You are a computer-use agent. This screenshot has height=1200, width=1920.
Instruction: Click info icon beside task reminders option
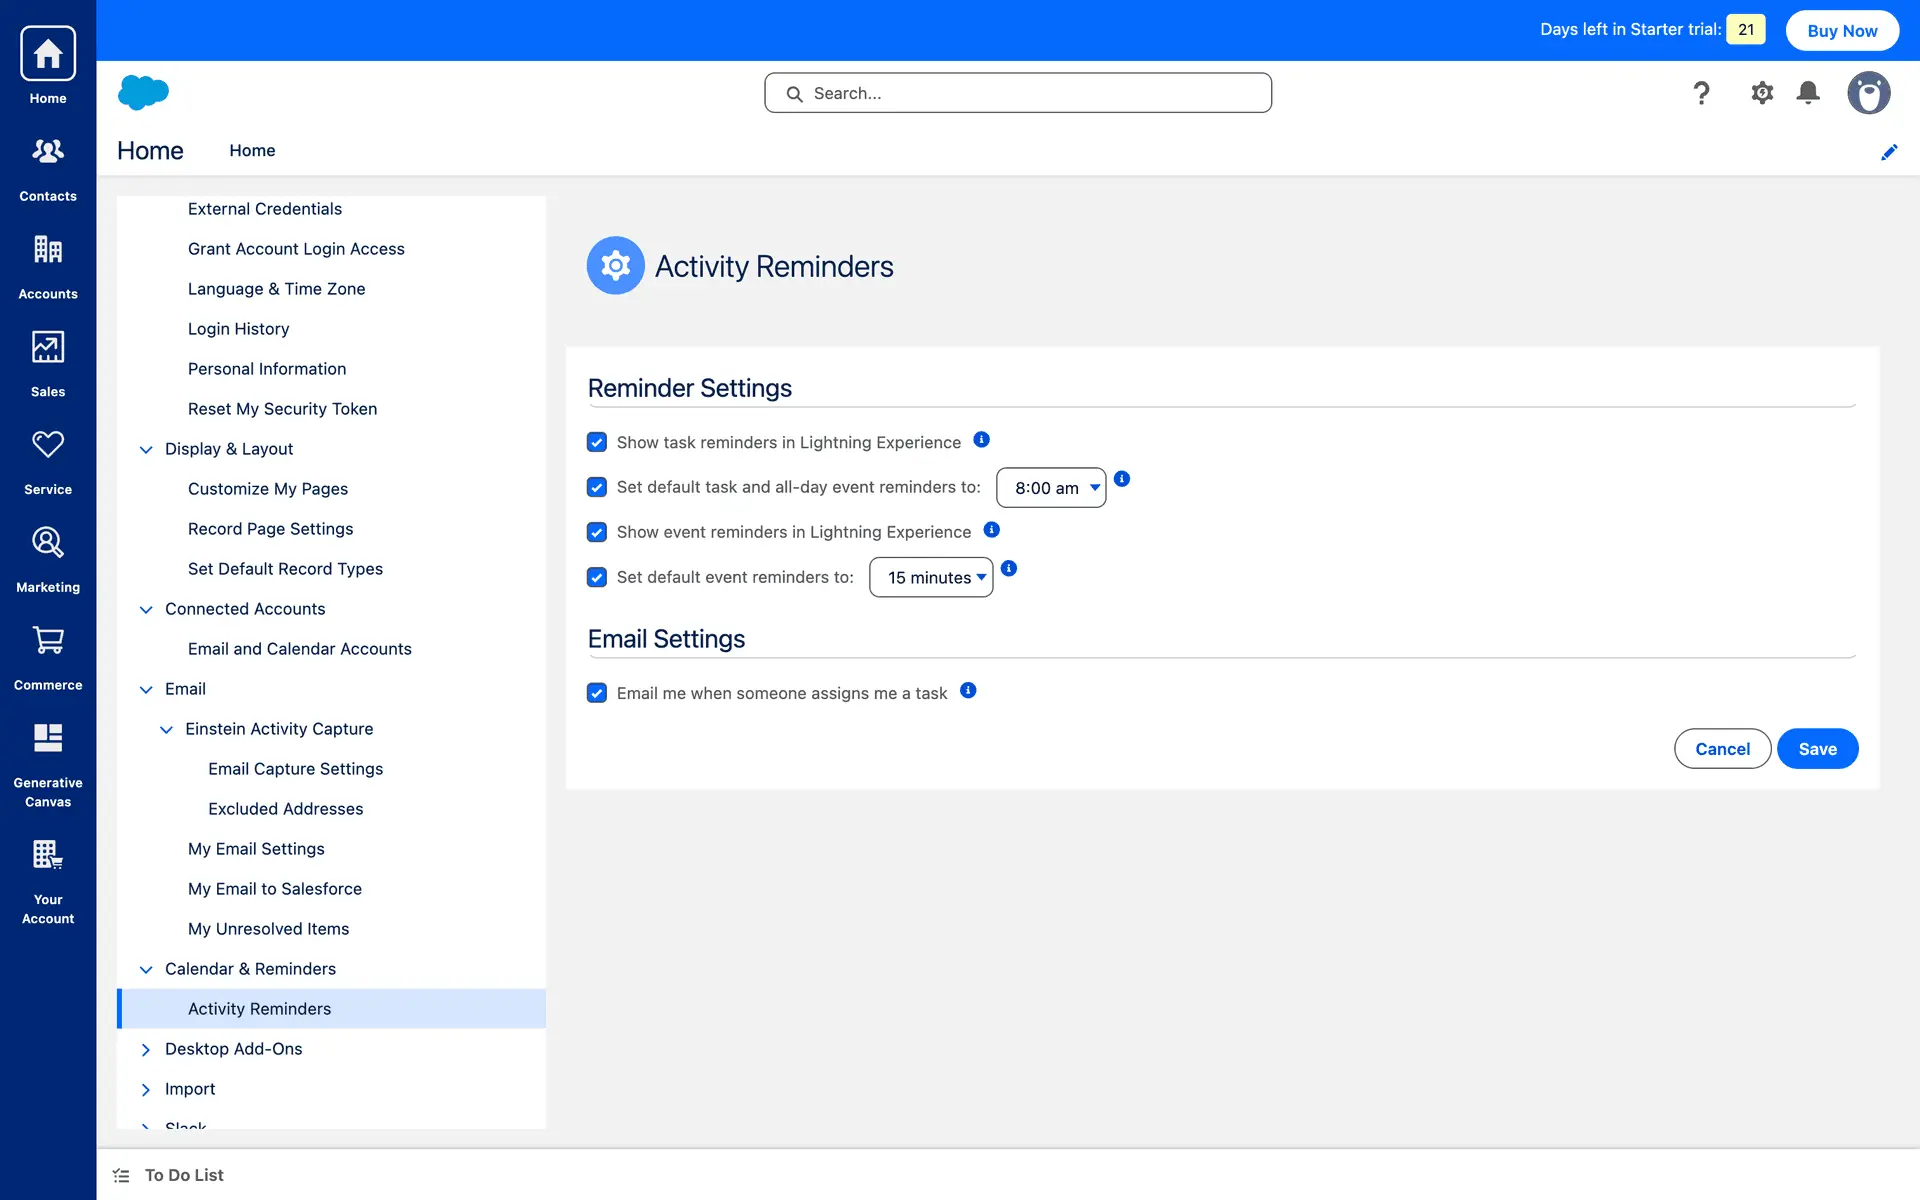click(x=982, y=440)
